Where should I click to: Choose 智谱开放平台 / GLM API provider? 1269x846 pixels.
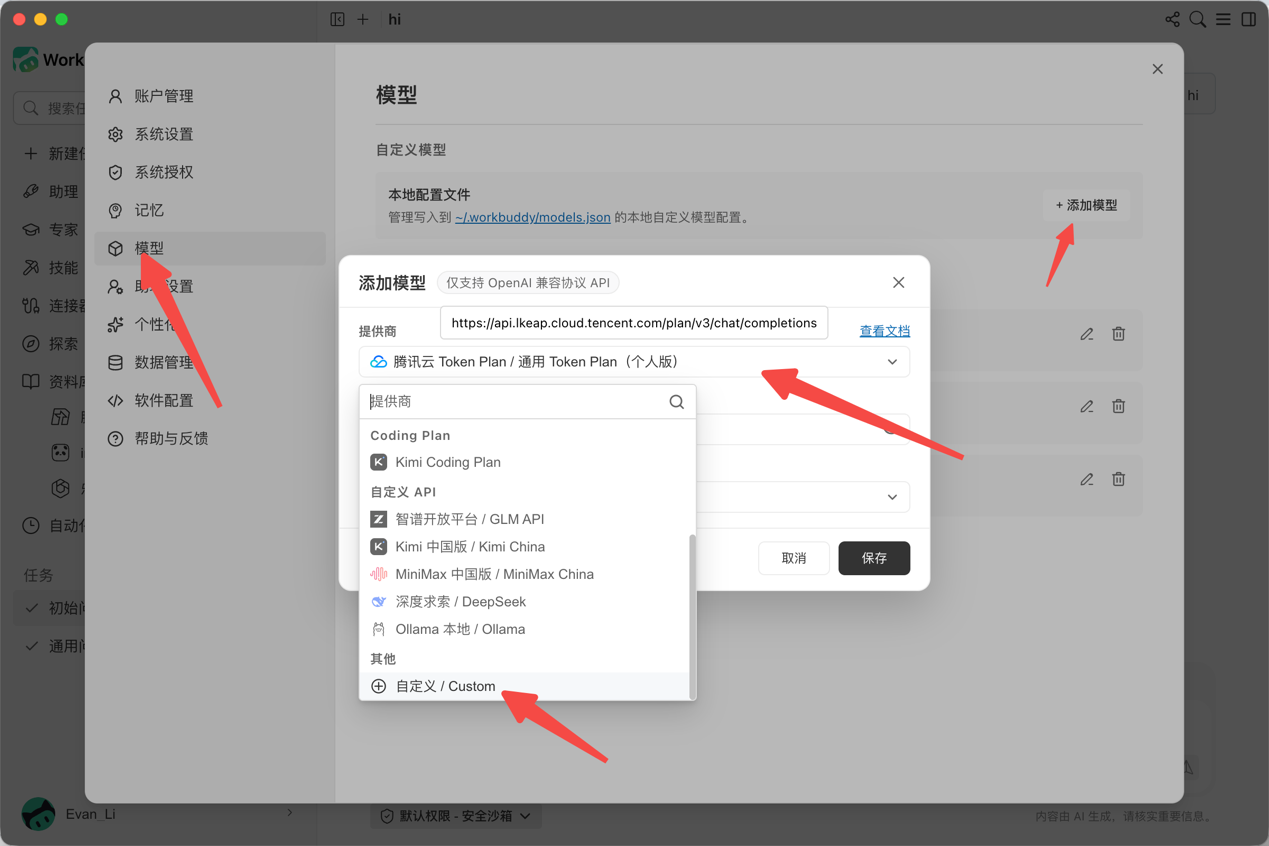(x=525, y=519)
